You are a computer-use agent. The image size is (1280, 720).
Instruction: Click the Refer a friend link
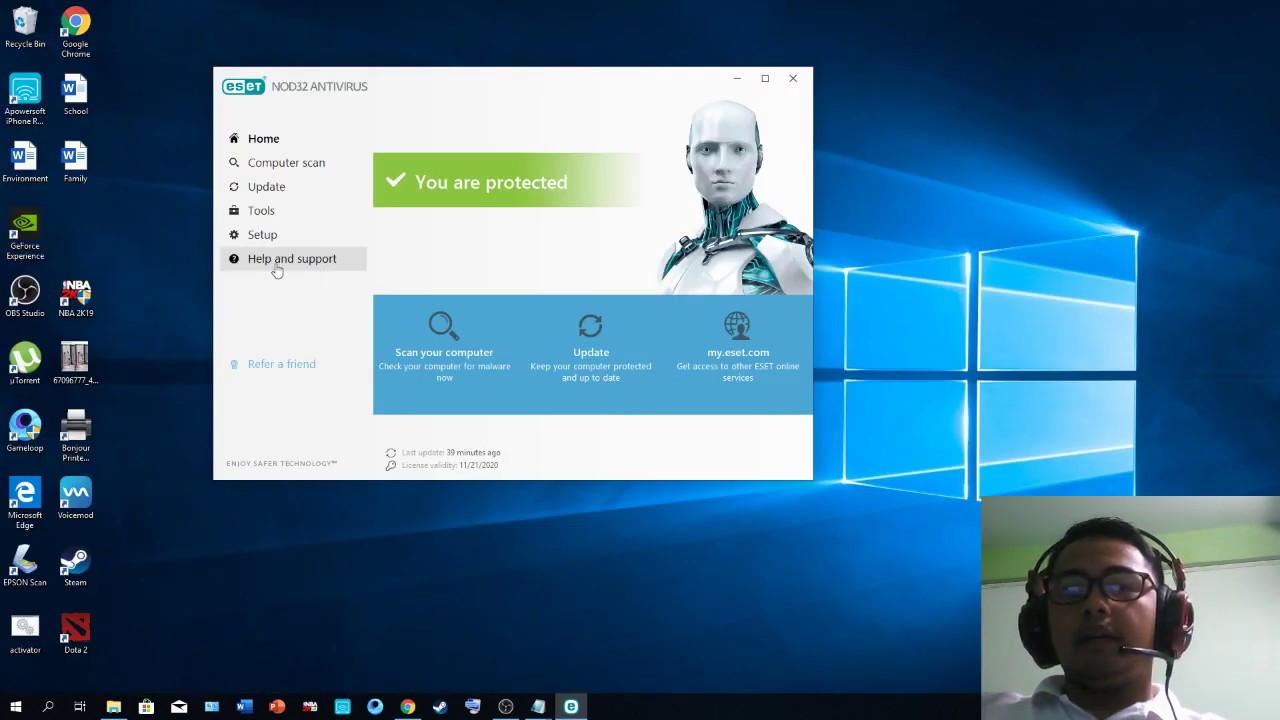(x=281, y=364)
